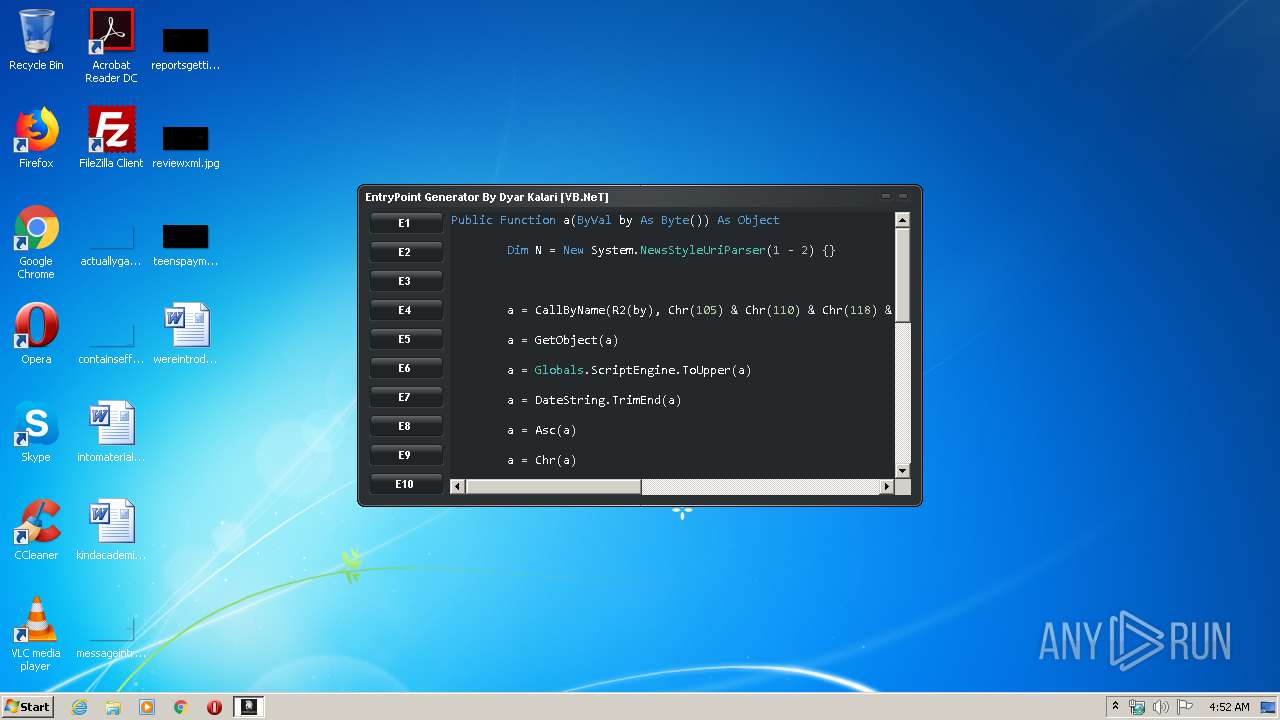This screenshot has width=1280, height=720.
Task: Select the Opera desktop icon
Action: (36, 334)
